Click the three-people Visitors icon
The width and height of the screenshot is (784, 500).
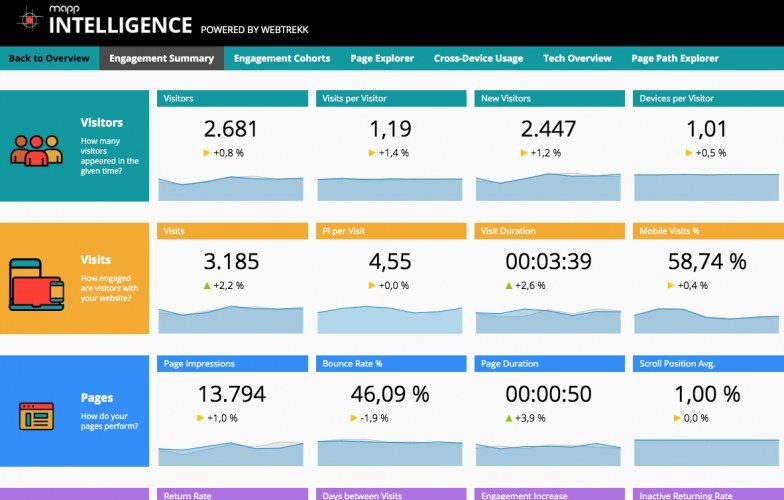36,150
